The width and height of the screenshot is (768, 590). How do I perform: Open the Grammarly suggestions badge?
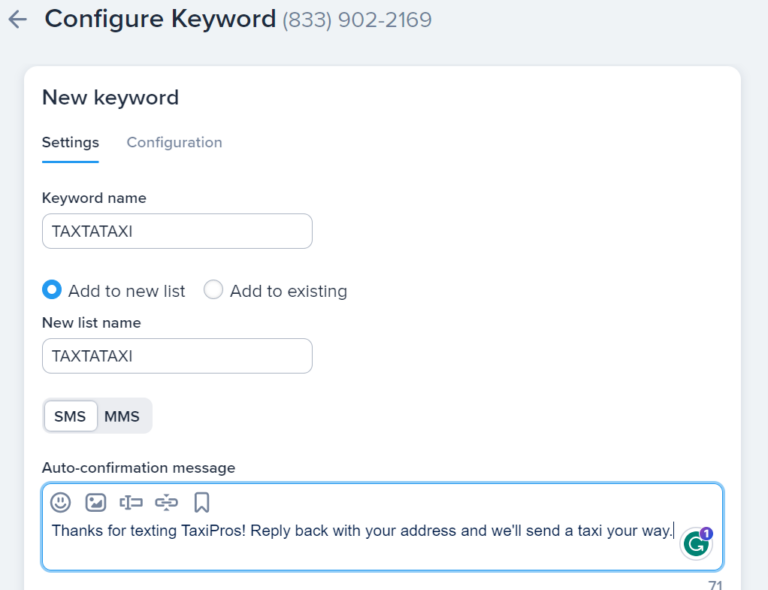(x=696, y=543)
